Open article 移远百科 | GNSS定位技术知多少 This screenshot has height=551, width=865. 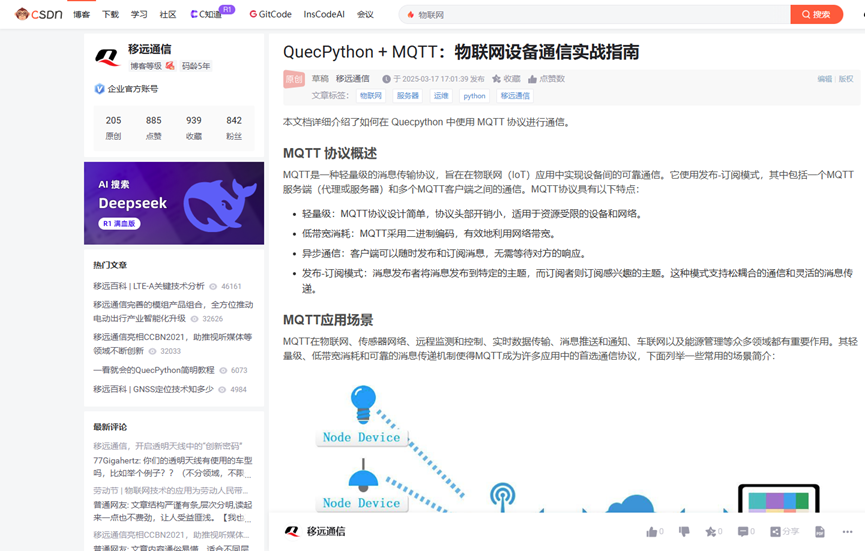click(x=153, y=389)
